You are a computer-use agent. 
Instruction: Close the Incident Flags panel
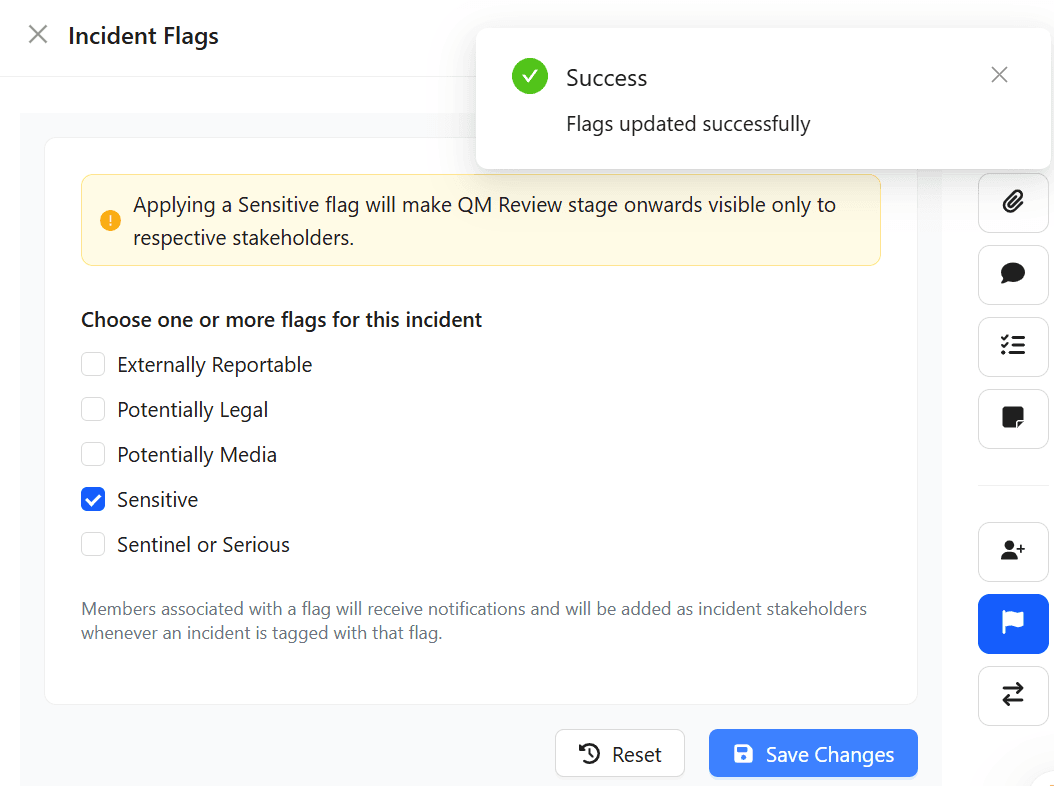(x=37, y=34)
